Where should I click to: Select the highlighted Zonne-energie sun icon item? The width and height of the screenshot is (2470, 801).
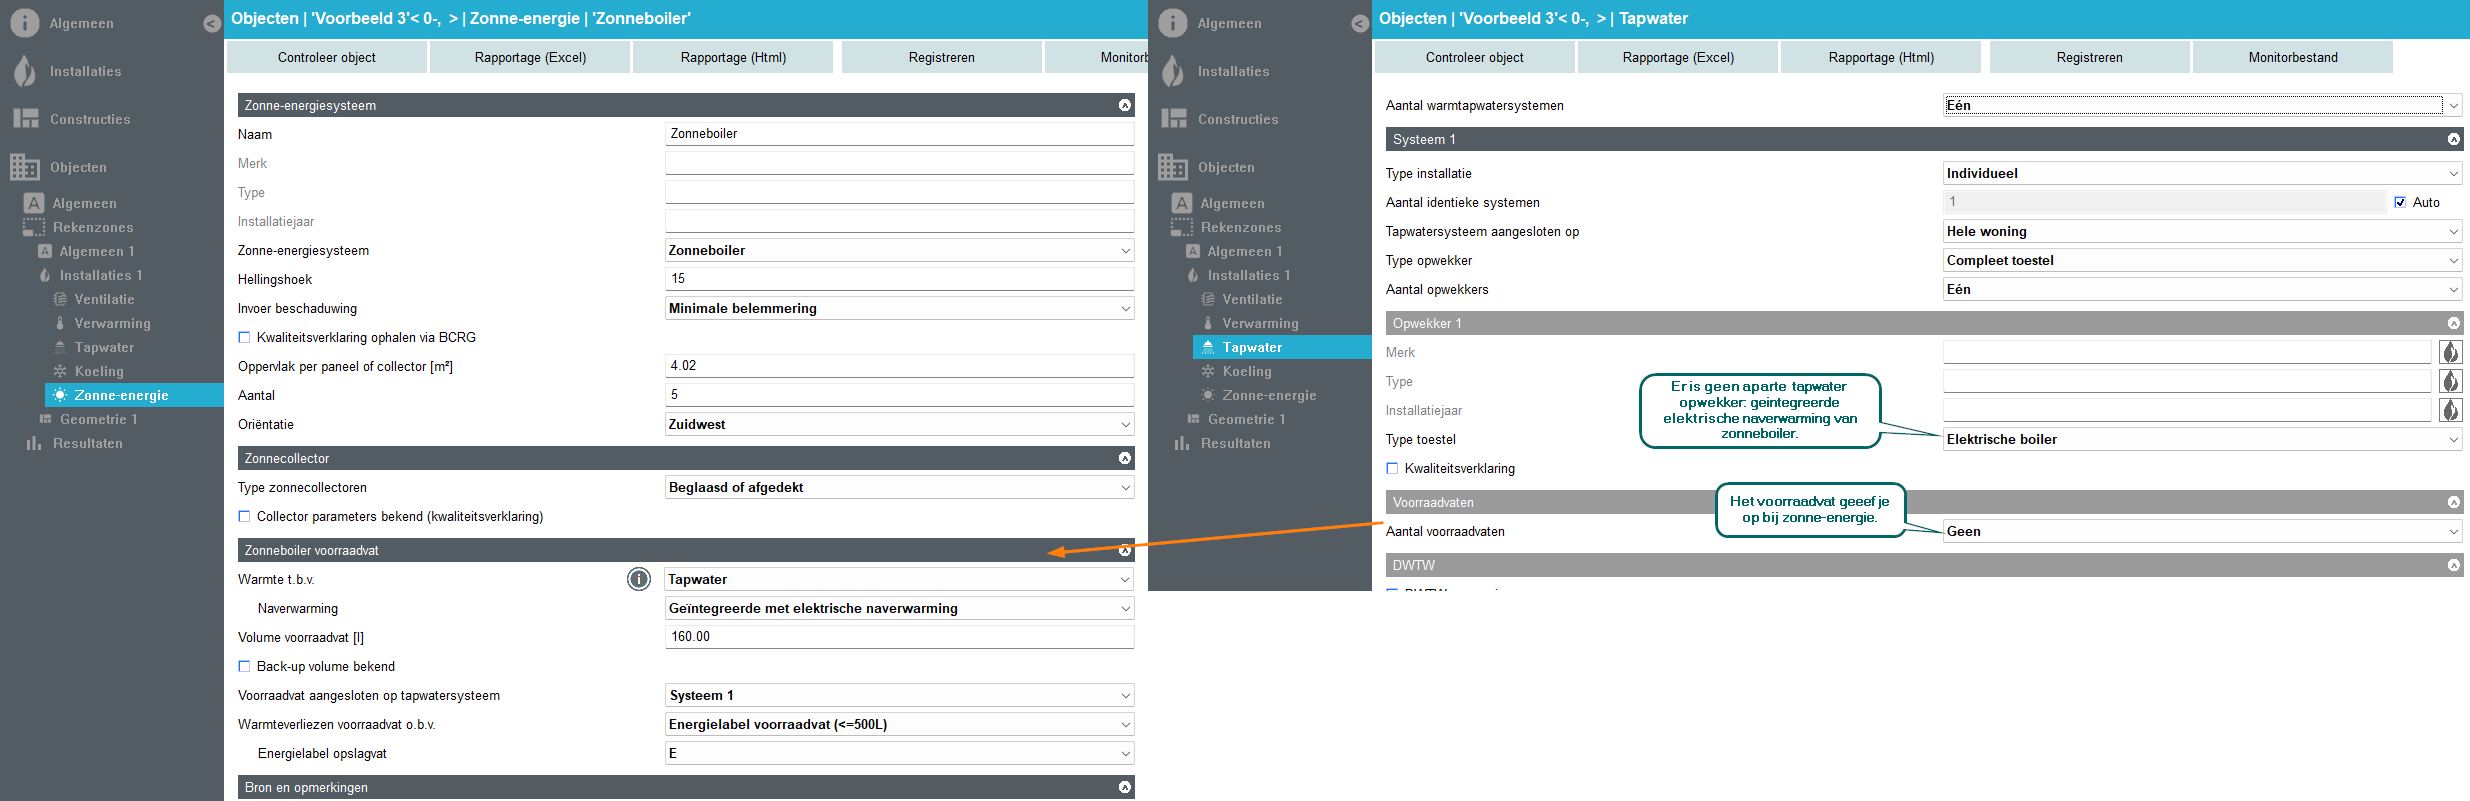(x=121, y=395)
